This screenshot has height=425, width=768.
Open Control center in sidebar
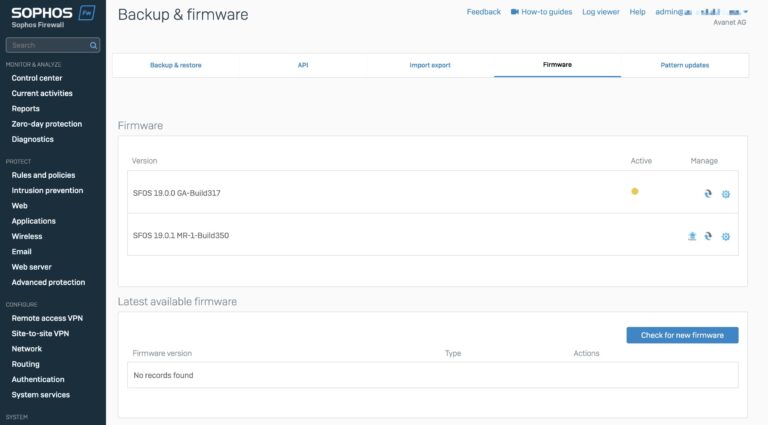coord(37,78)
